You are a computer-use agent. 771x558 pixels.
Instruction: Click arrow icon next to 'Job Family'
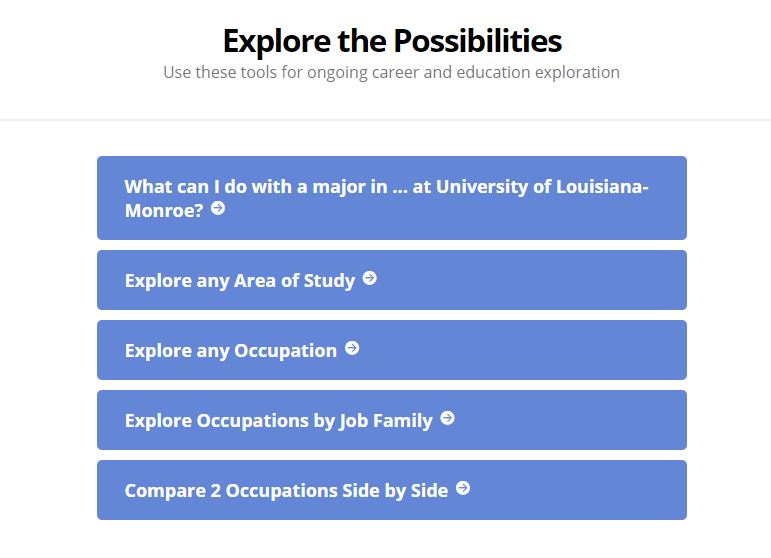pos(447,418)
